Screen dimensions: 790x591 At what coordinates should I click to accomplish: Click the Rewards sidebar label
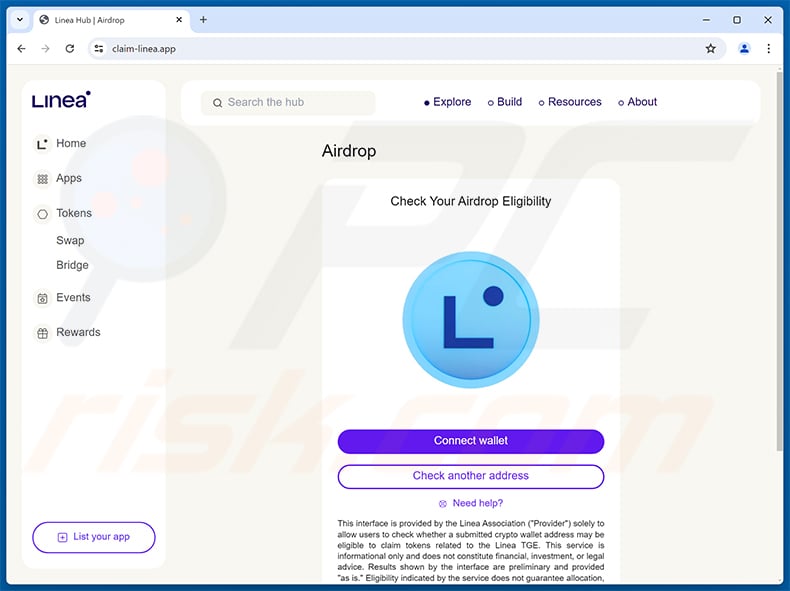[x=78, y=333]
